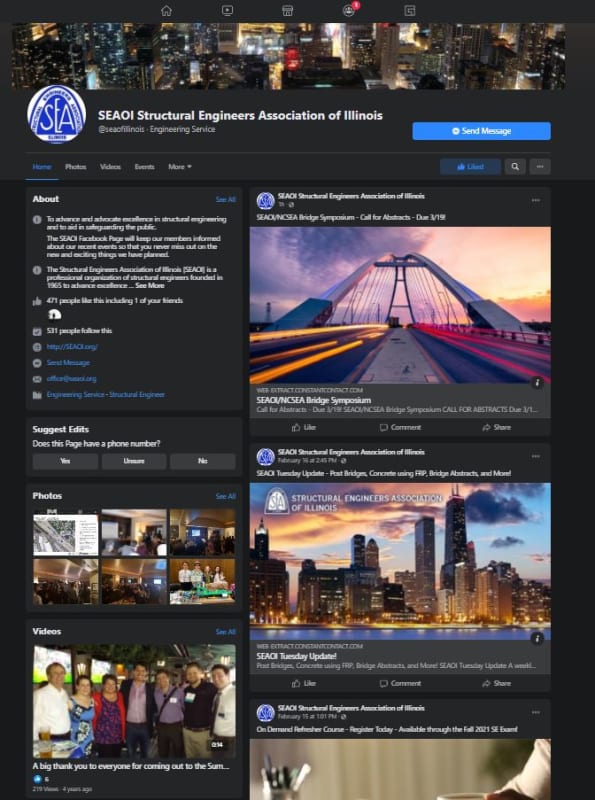This screenshot has width=595, height=800.
Task: Search this page using the magnifier button
Action: click(515, 166)
